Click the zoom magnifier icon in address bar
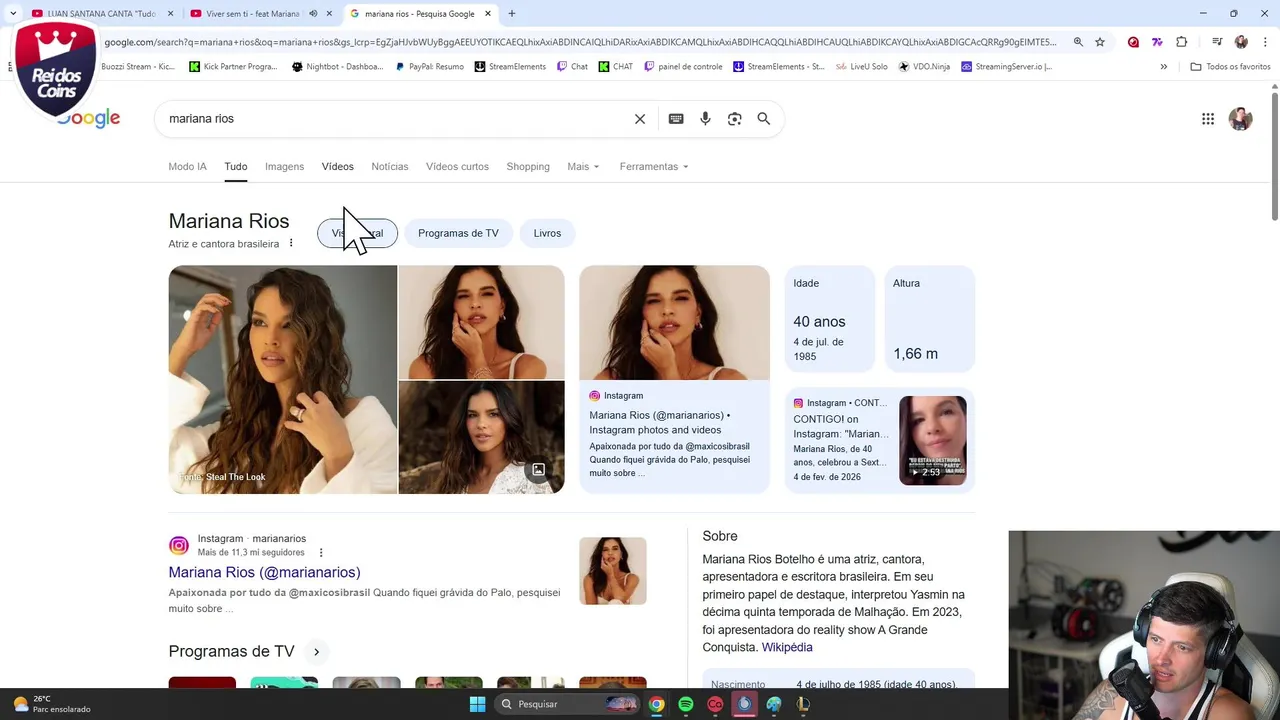The height and width of the screenshot is (720, 1280). tap(1078, 42)
